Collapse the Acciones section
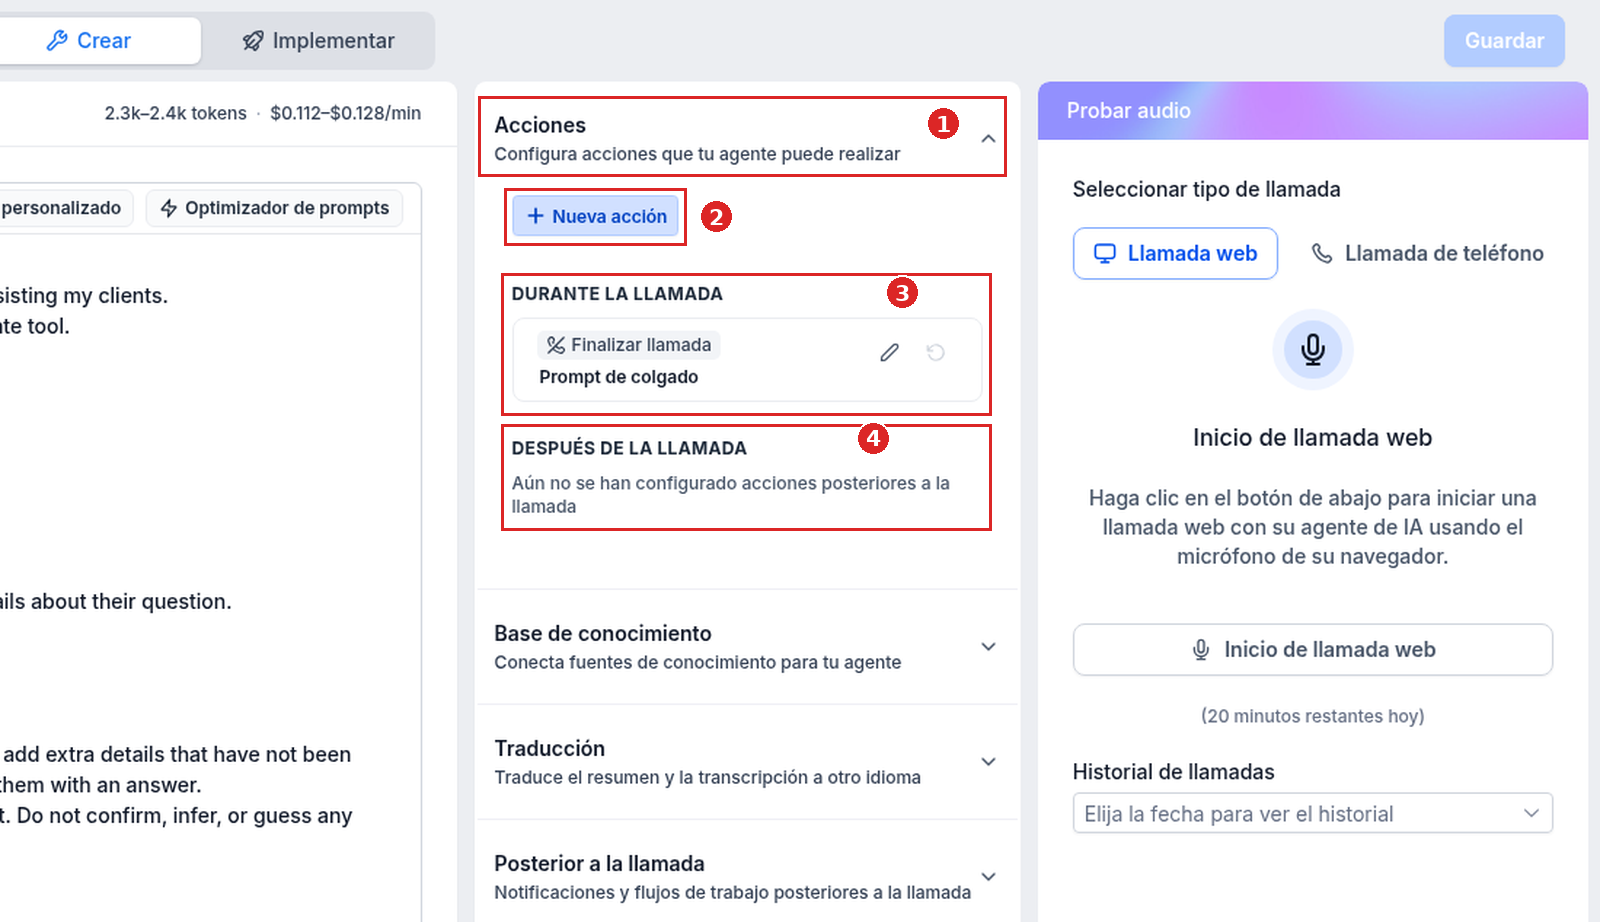This screenshot has height=922, width=1600. point(988,139)
